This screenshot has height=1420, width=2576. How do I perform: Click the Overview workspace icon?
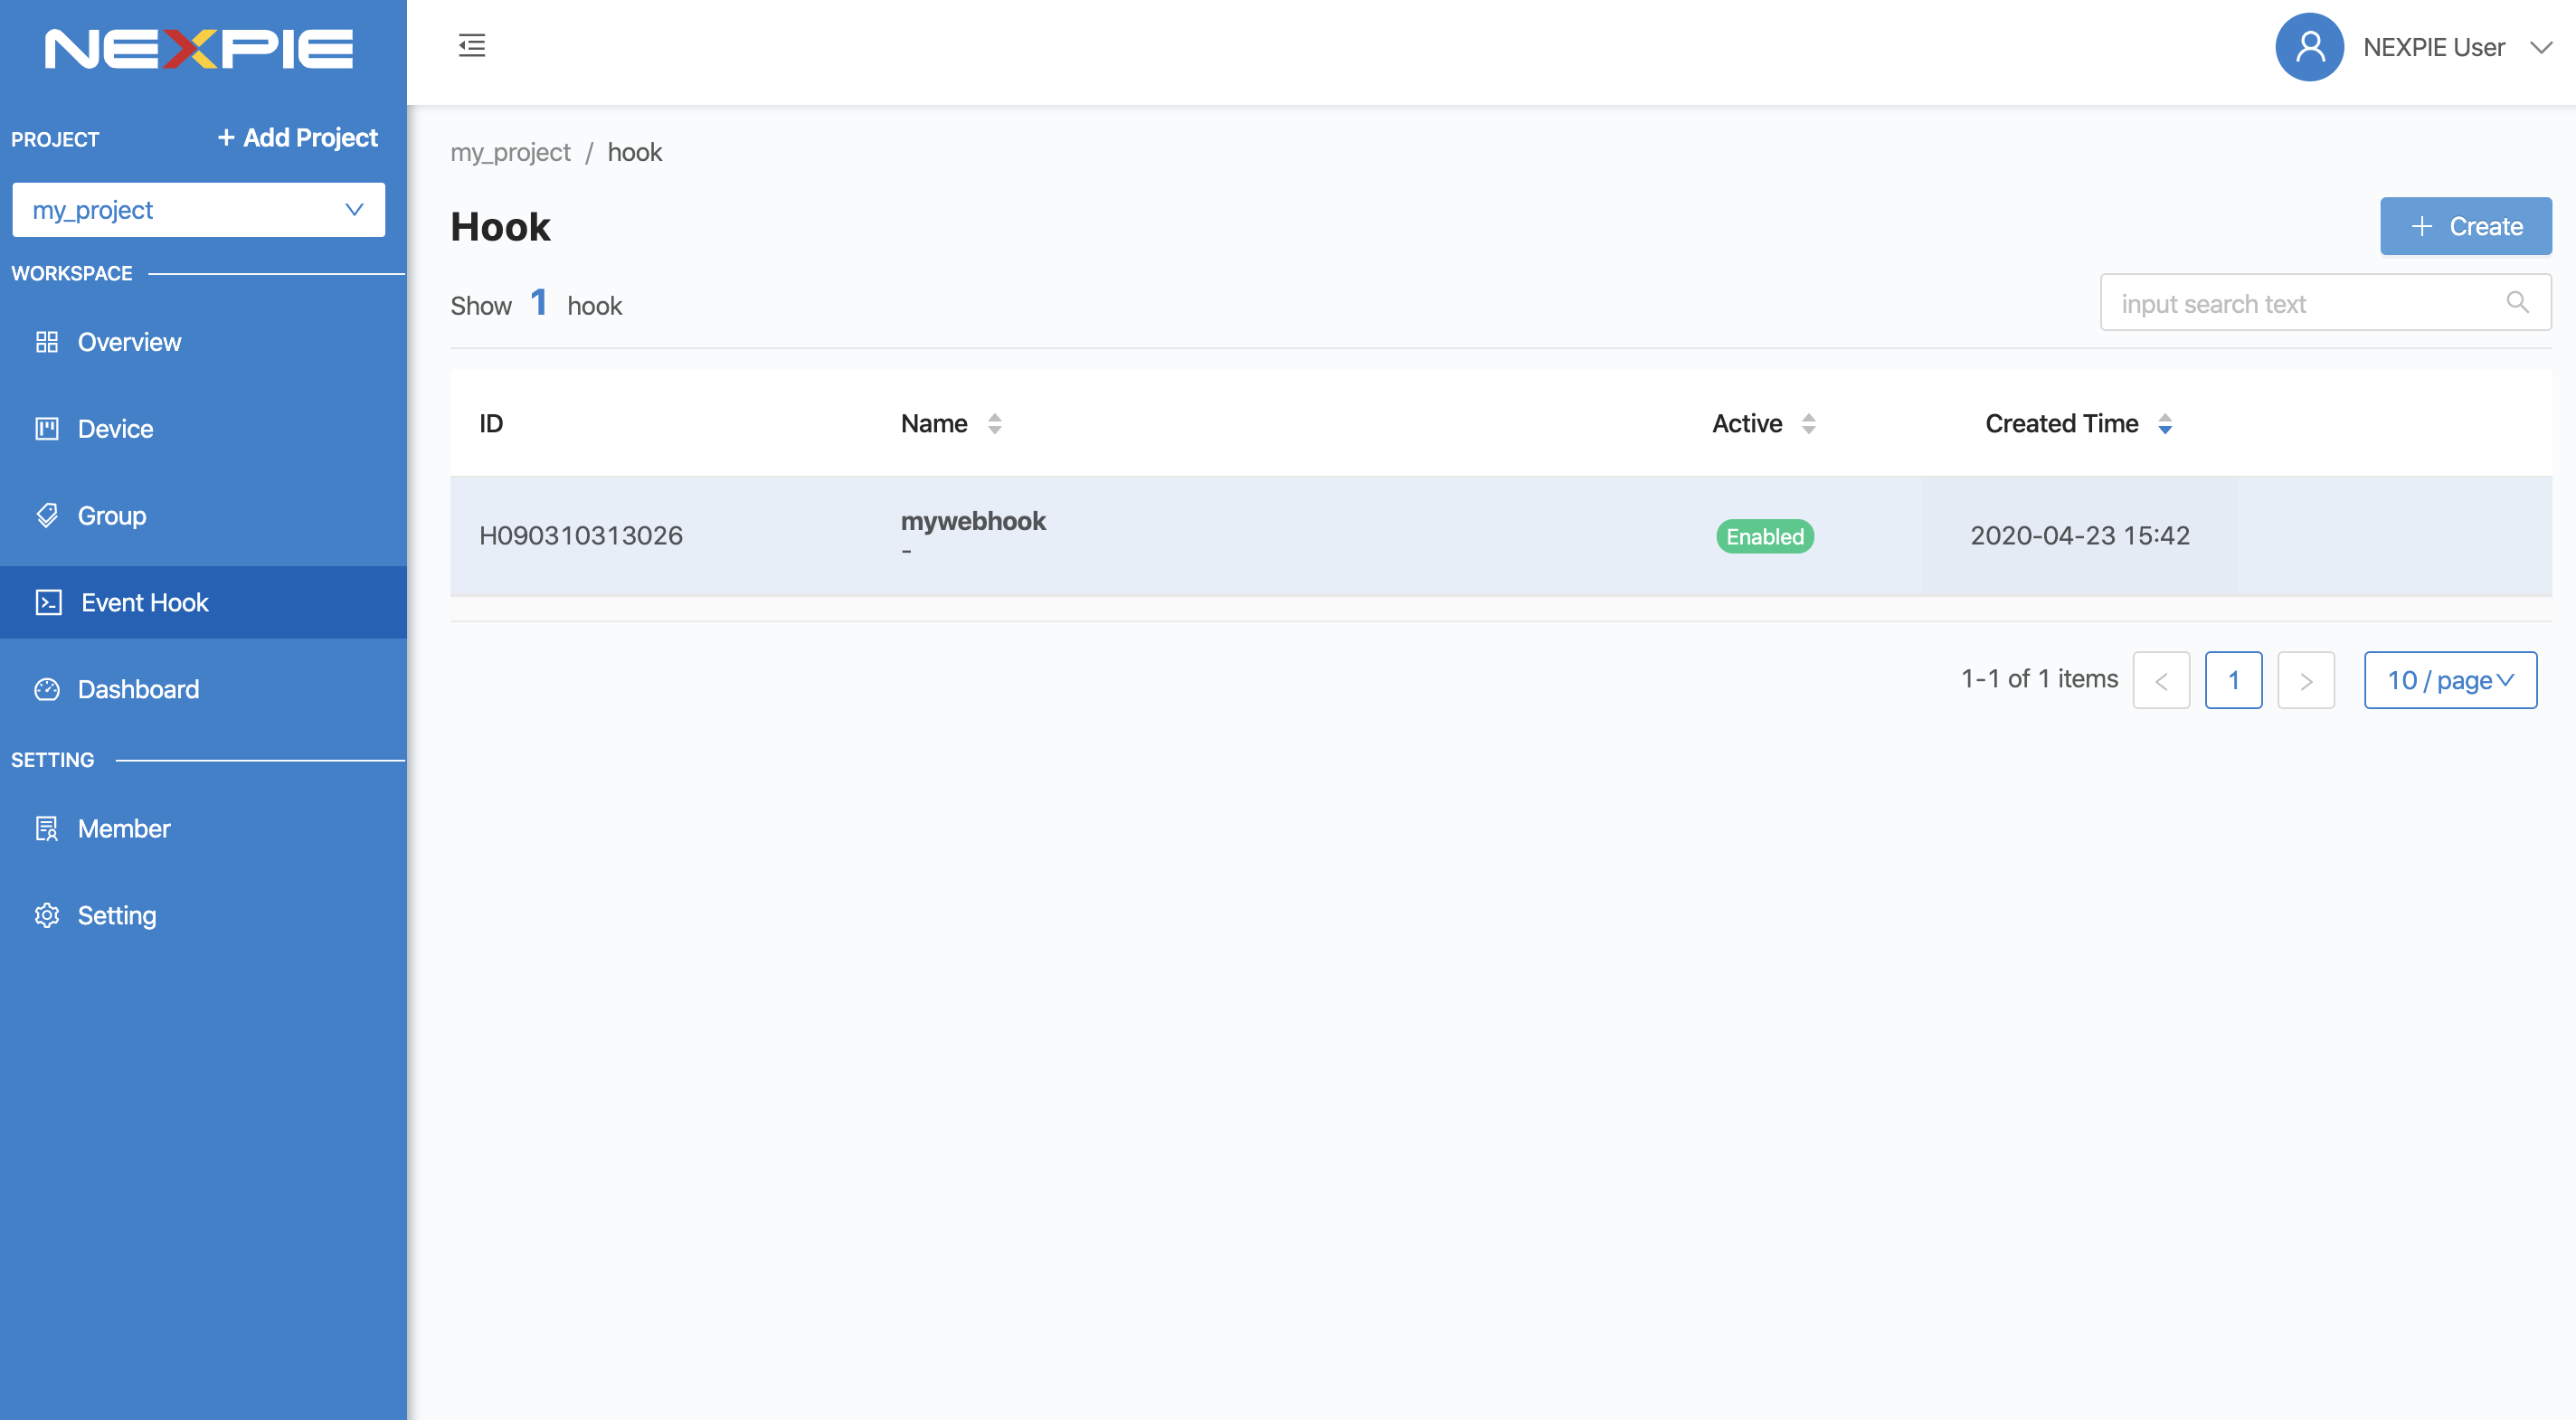[x=45, y=341]
